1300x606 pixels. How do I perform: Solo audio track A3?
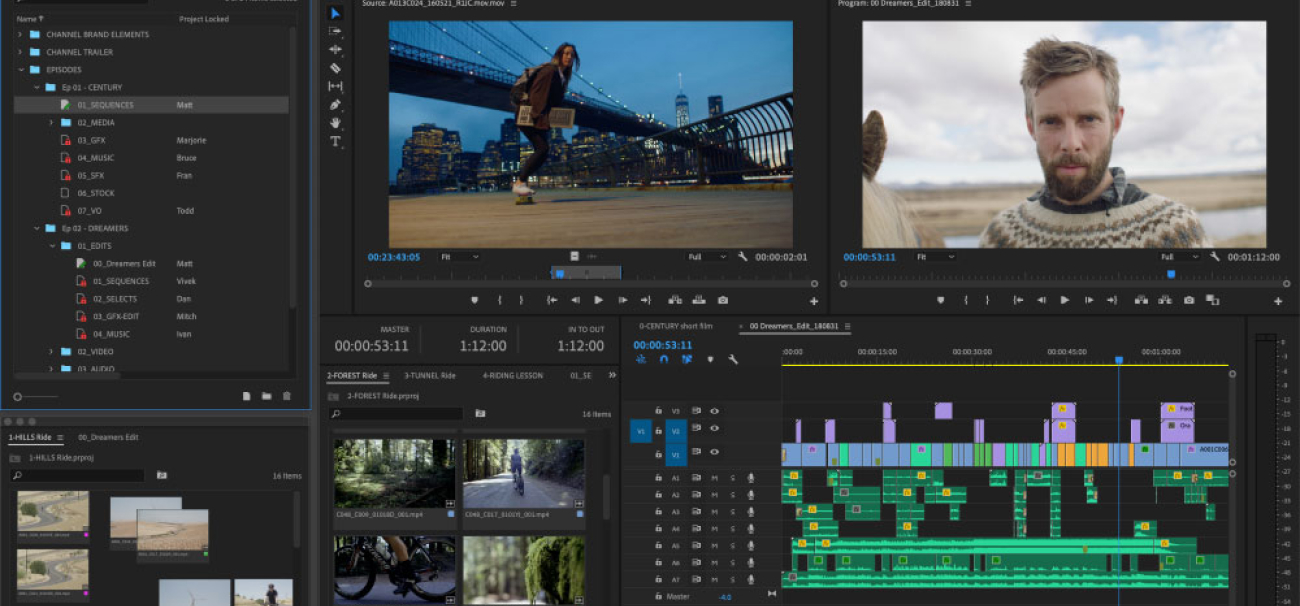click(x=732, y=511)
